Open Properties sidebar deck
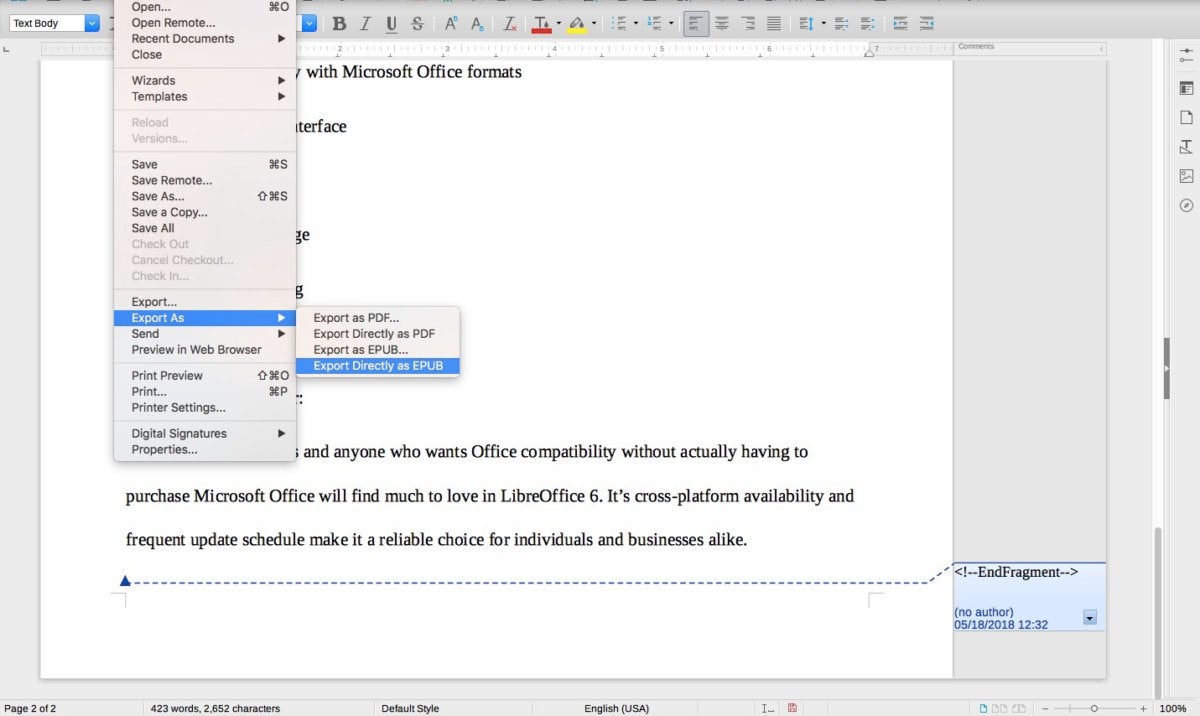1200x716 pixels. (1186, 88)
